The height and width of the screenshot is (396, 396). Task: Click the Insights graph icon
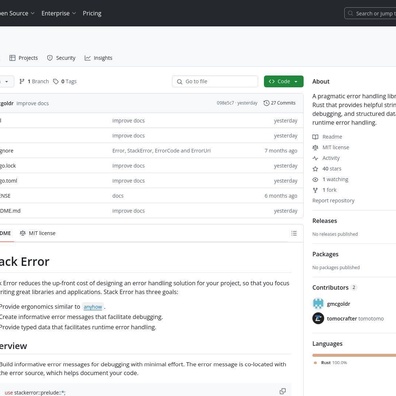[87, 58]
